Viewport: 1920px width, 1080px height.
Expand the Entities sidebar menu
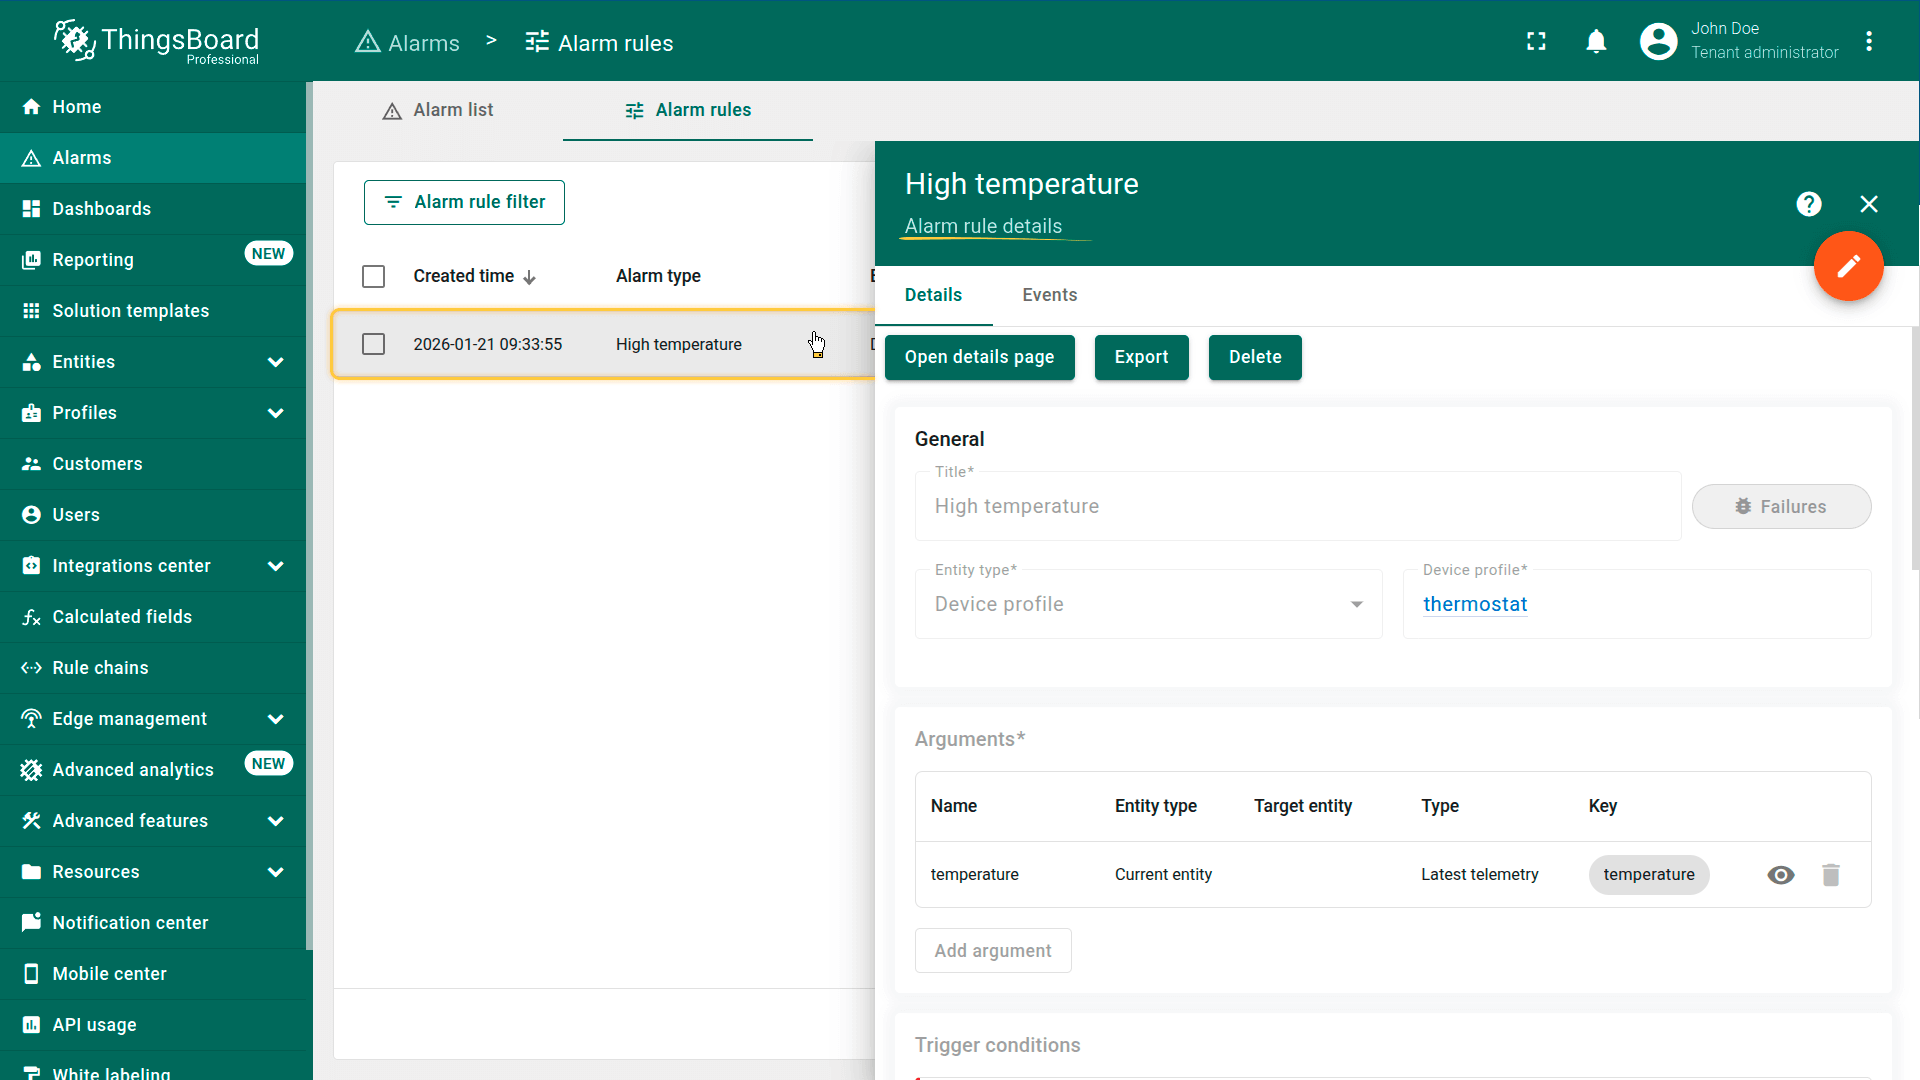tap(152, 362)
